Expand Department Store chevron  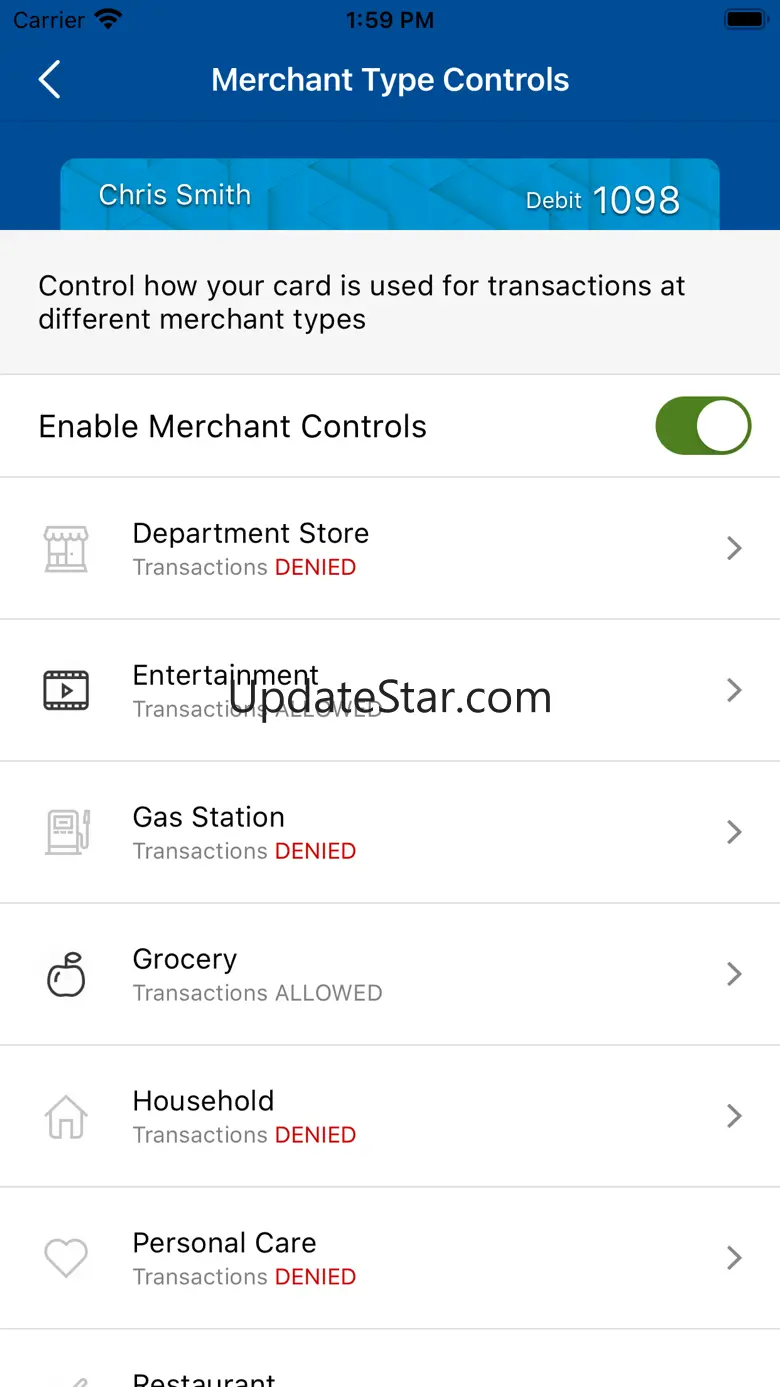734,548
